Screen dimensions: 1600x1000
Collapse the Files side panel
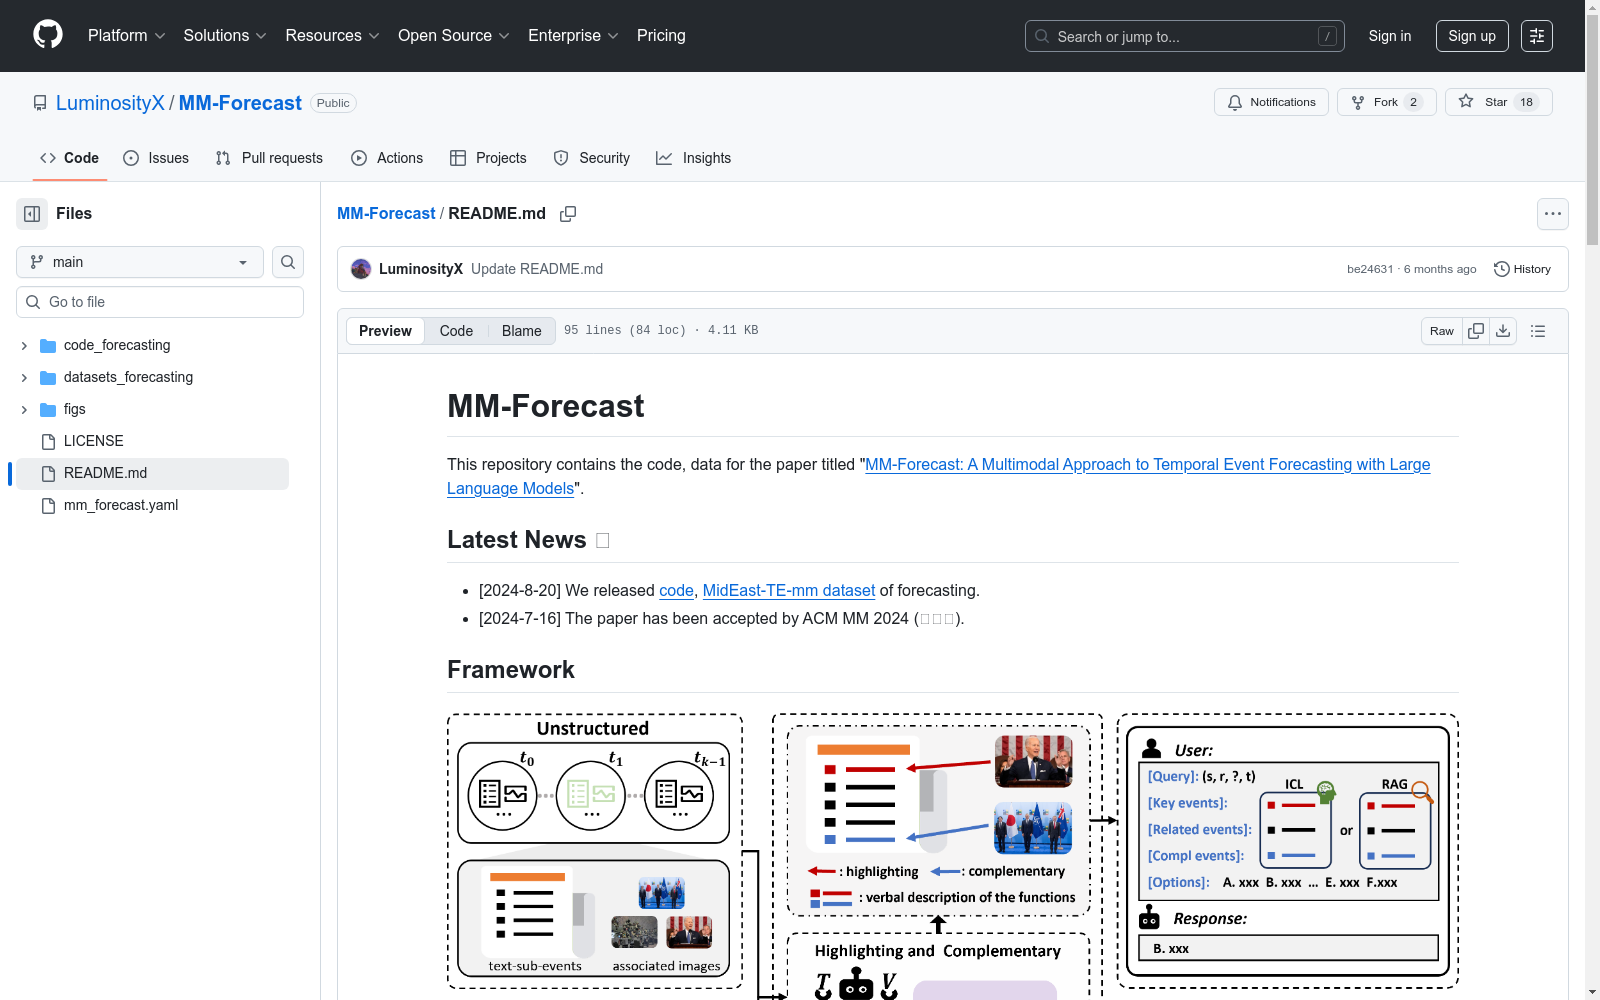tap(32, 214)
